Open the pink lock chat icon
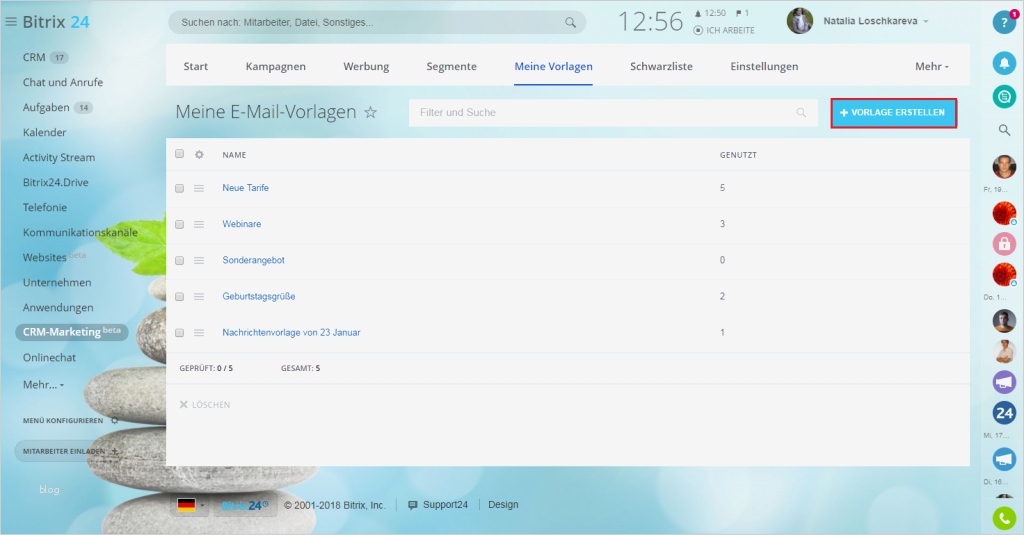Viewport: 1024px width, 535px height. pos(1004,244)
